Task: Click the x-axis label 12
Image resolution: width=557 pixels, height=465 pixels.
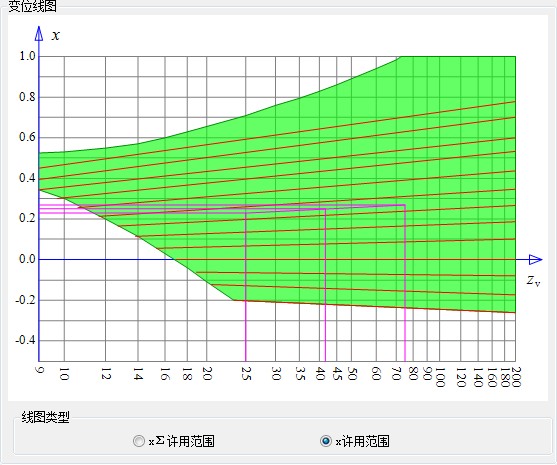Action: [106, 373]
